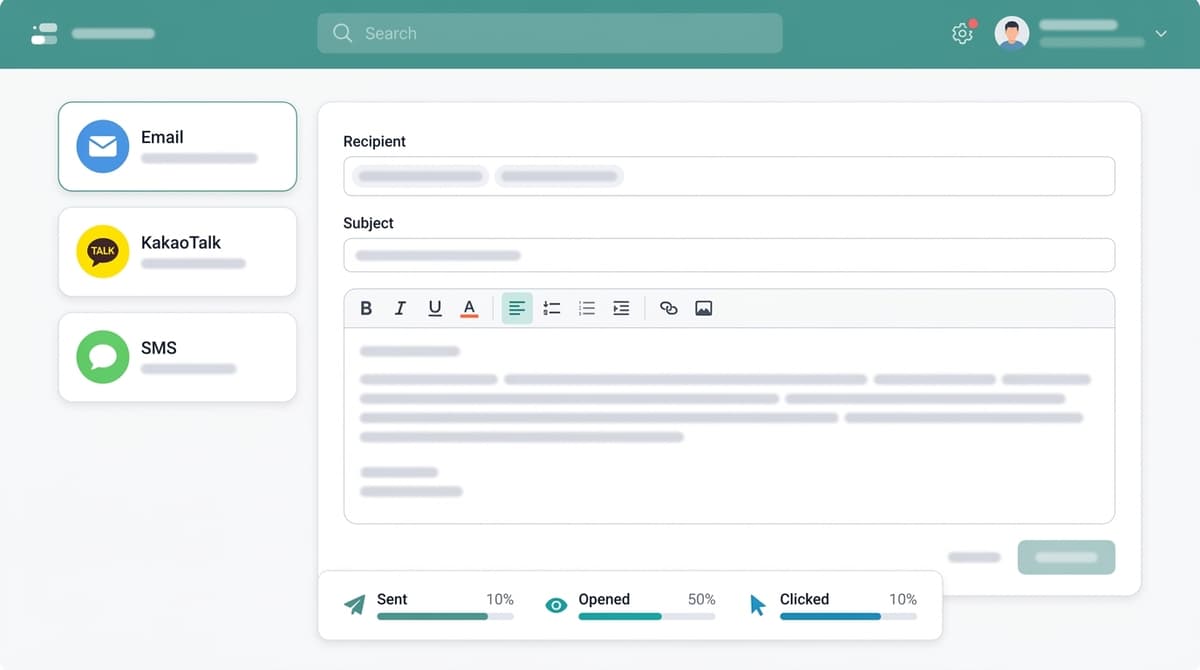Click the insert image icon
The width and height of the screenshot is (1200, 670).
[704, 308]
